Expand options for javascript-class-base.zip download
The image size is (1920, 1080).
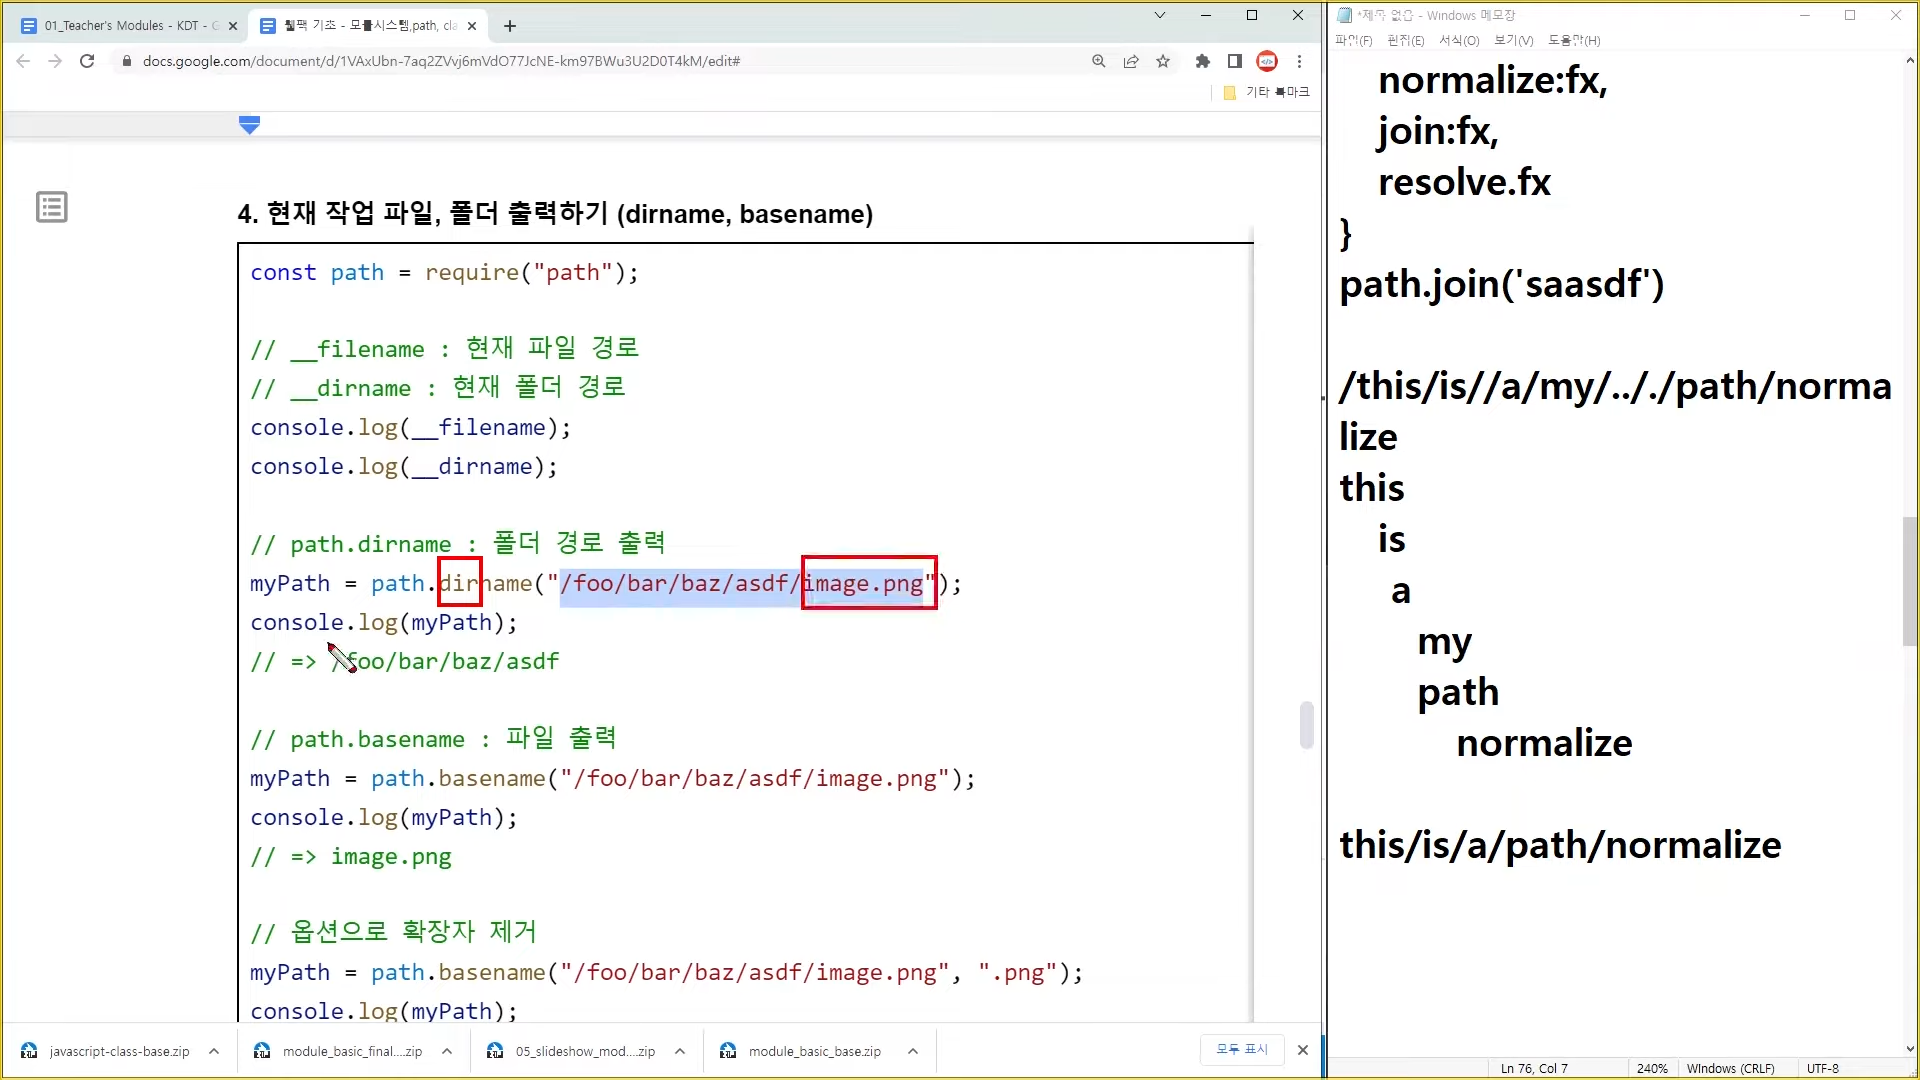pyautogui.click(x=214, y=1051)
